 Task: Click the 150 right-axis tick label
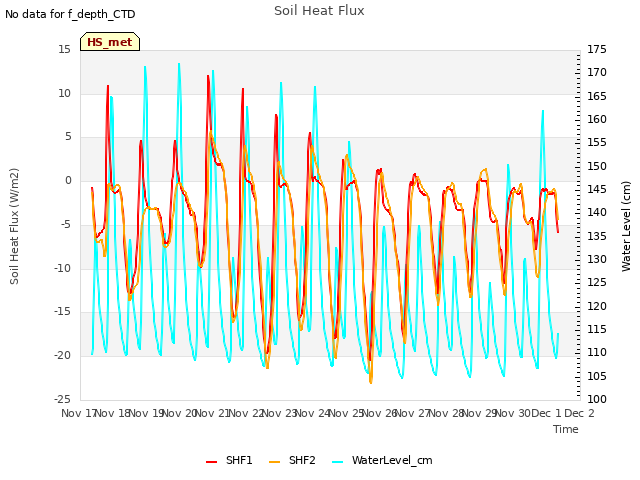[597, 166]
